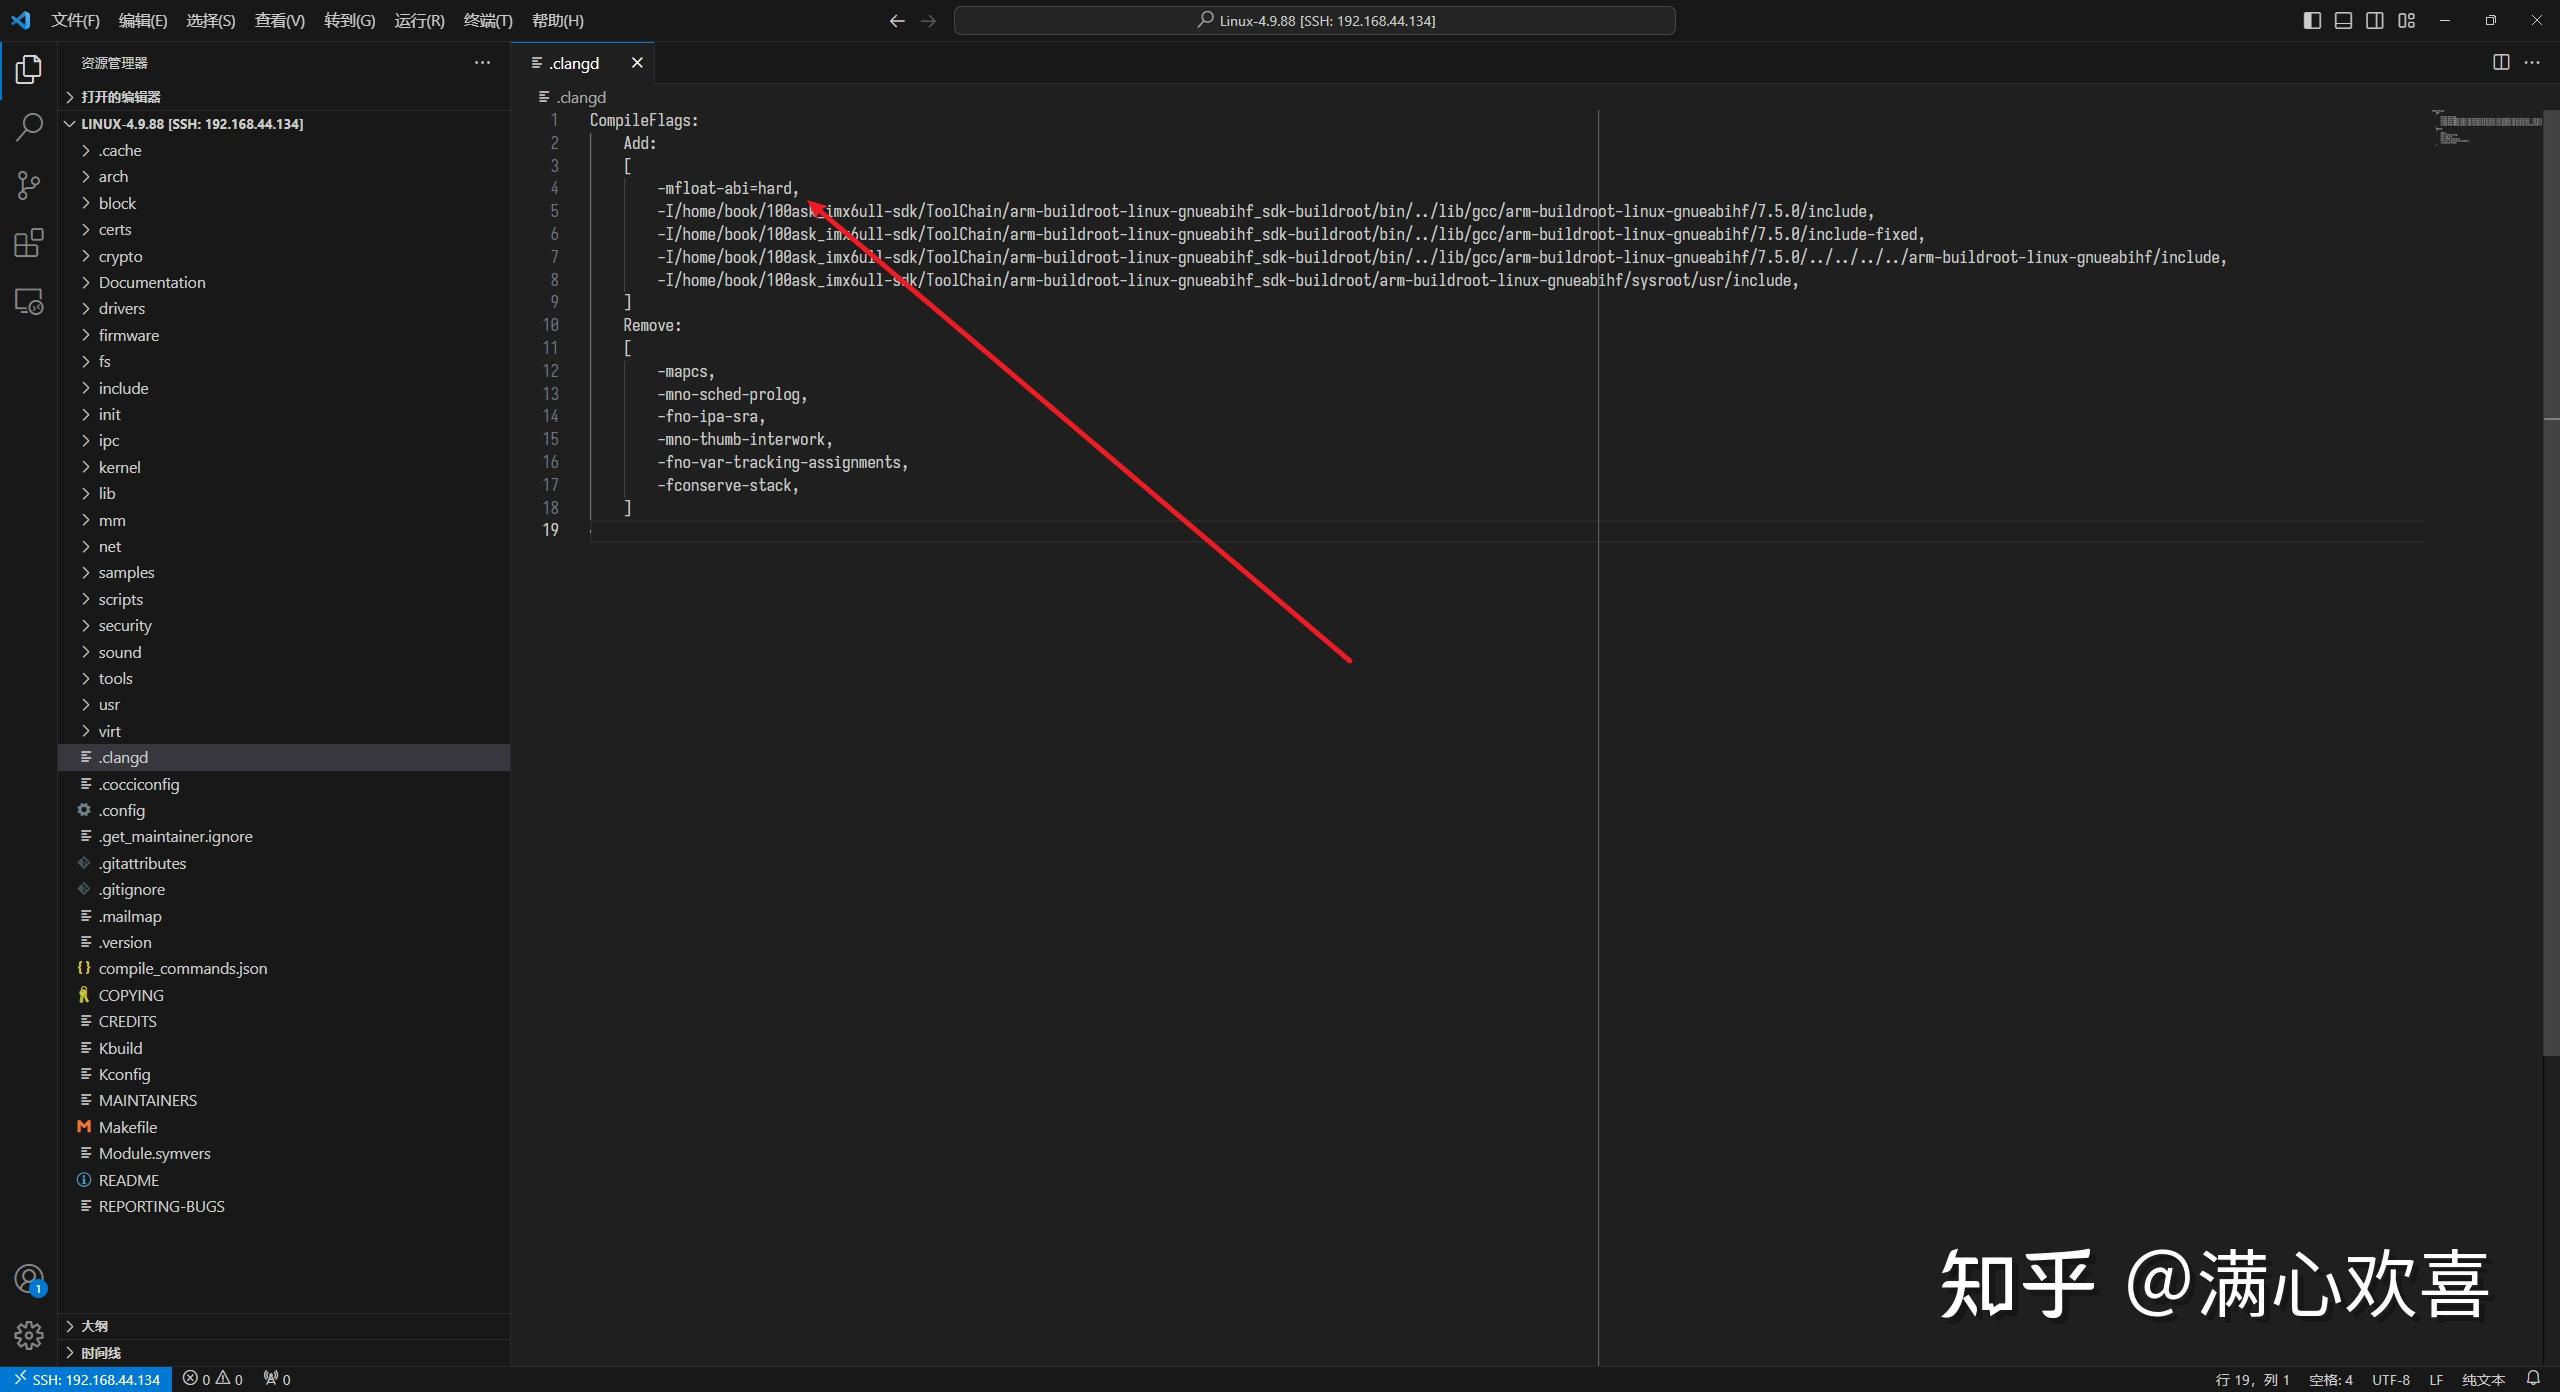Click the Split Editor icon top right
Screen dimensions: 2560x1392
(2501, 62)
